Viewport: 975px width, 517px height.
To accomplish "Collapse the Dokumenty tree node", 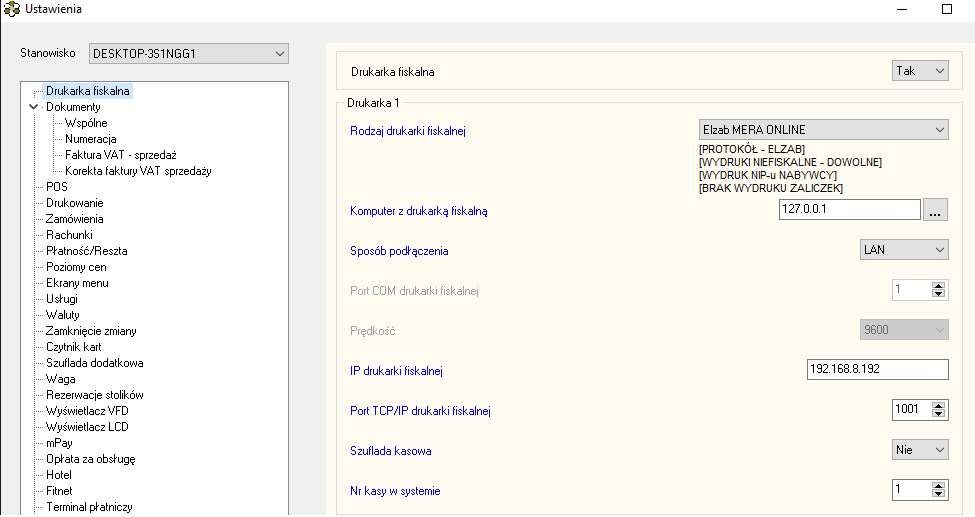I will pyautogui.click(x=33, y=107).
